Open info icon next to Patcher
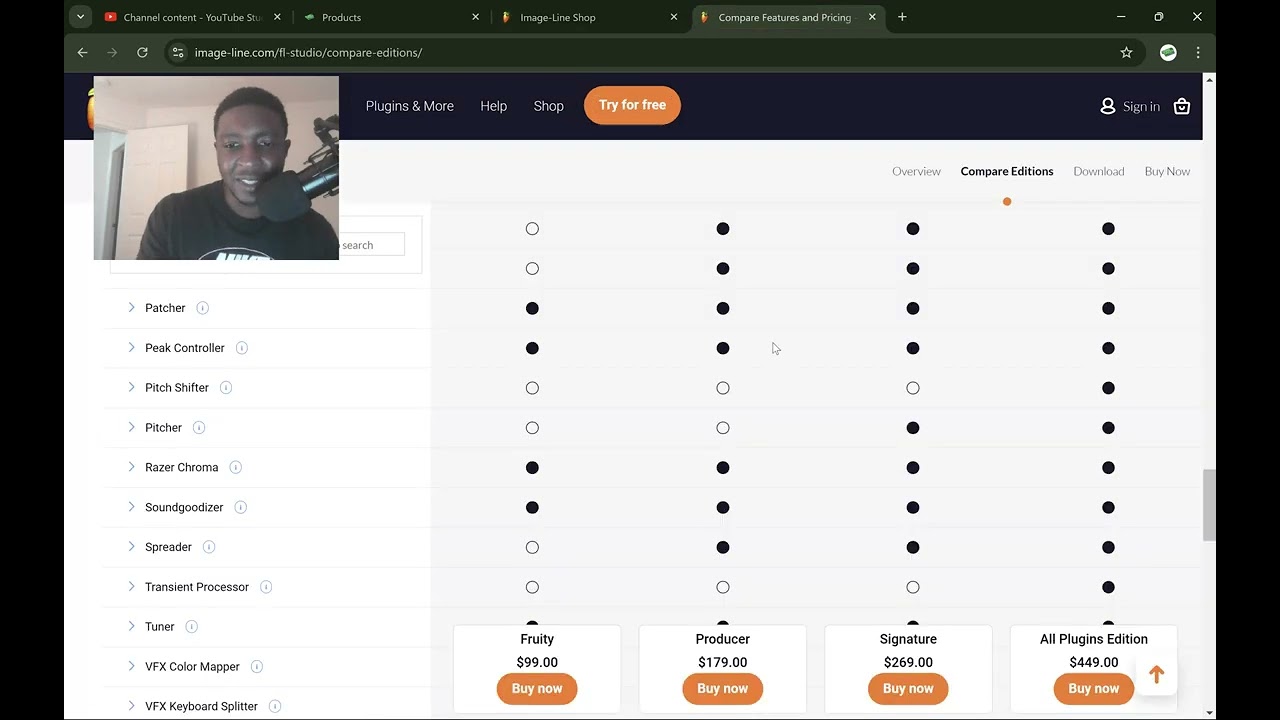Image resolution: width=1280 pixels, height=720 pixels. point(202,308)
